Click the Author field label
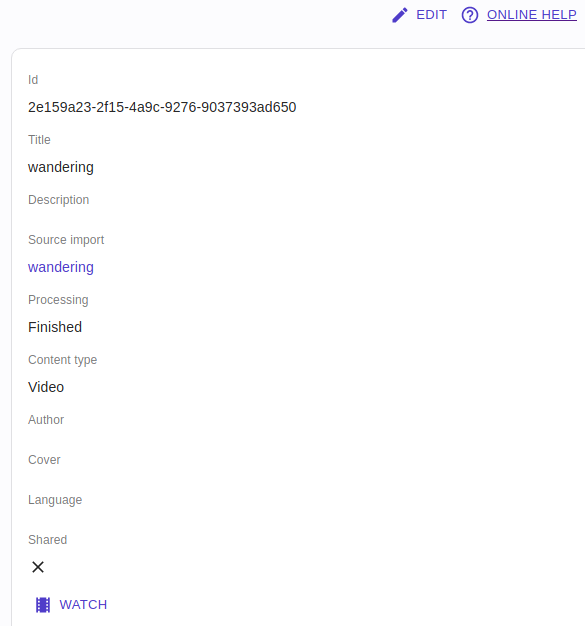This screenshot has height=626, width=585. coord(46,420)
